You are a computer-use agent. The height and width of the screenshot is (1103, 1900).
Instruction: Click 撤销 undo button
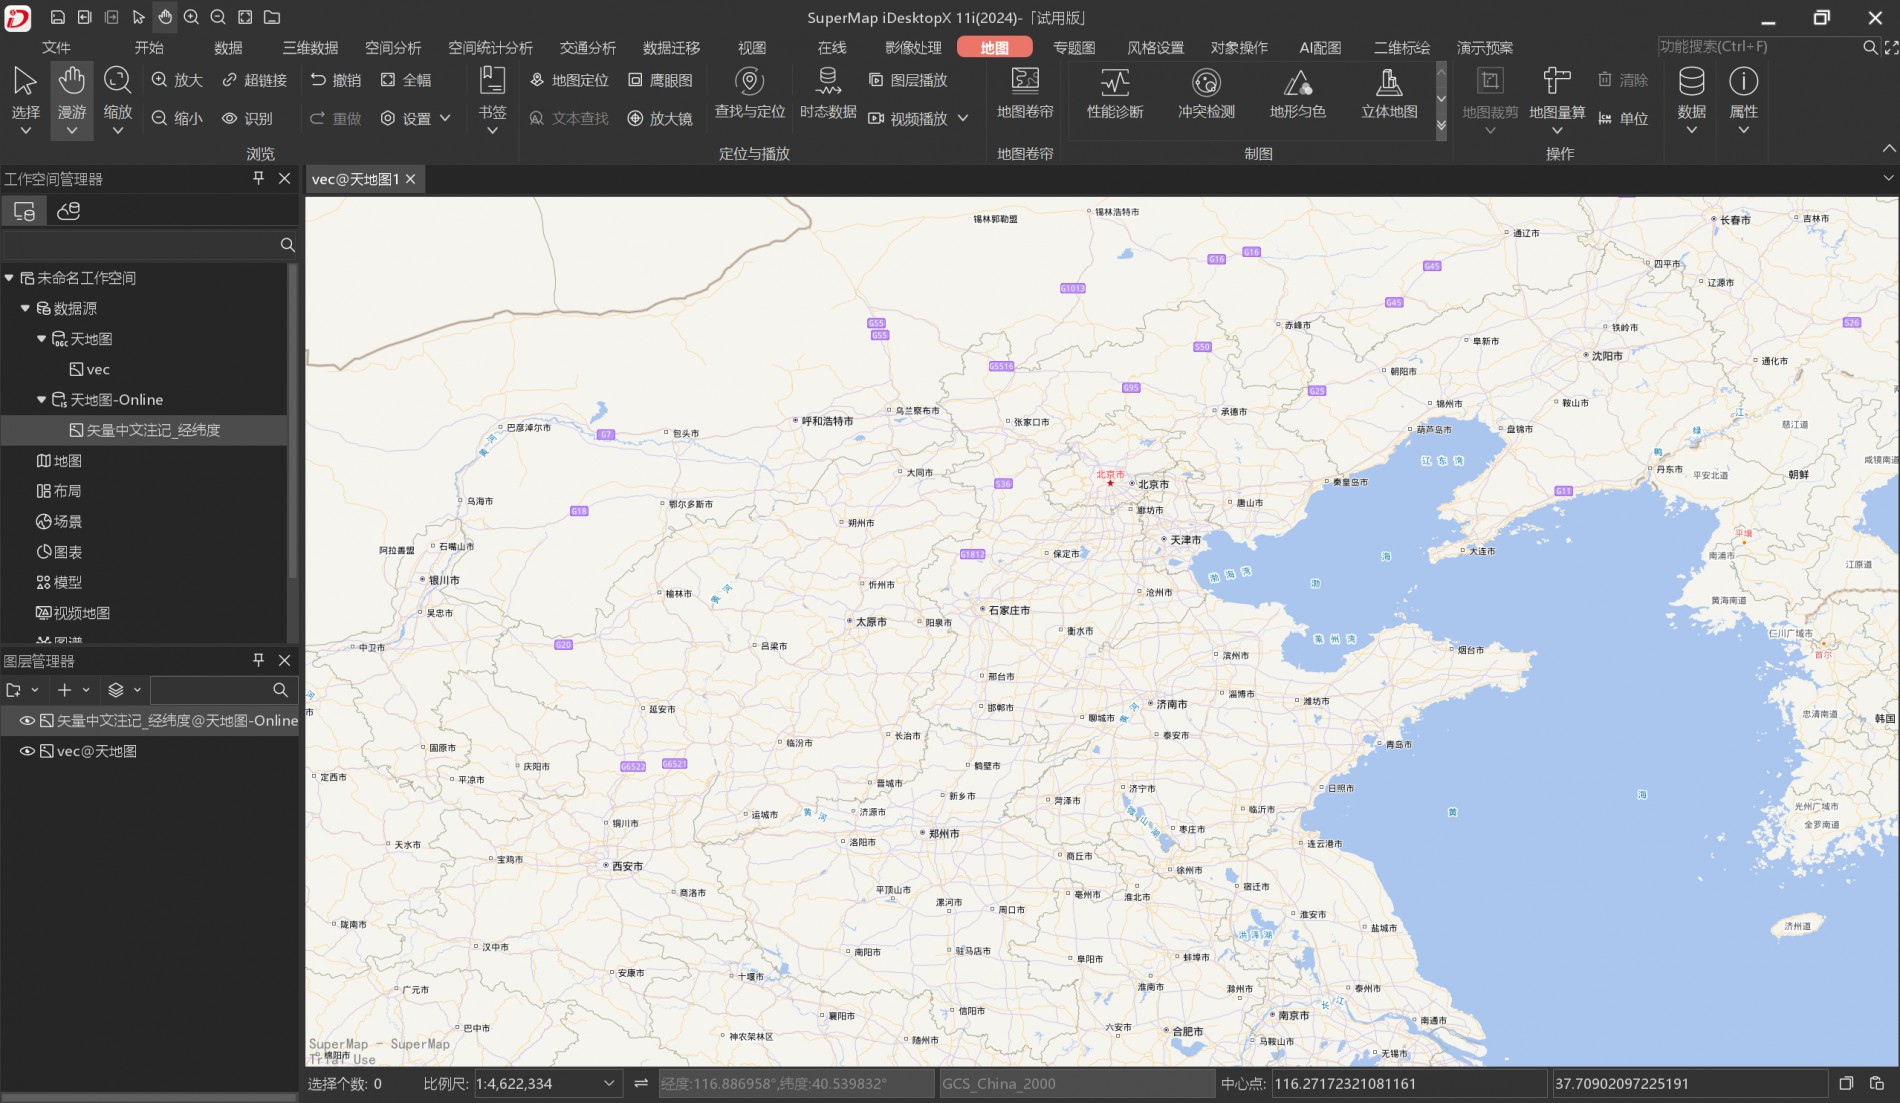(x=336, y=80)
